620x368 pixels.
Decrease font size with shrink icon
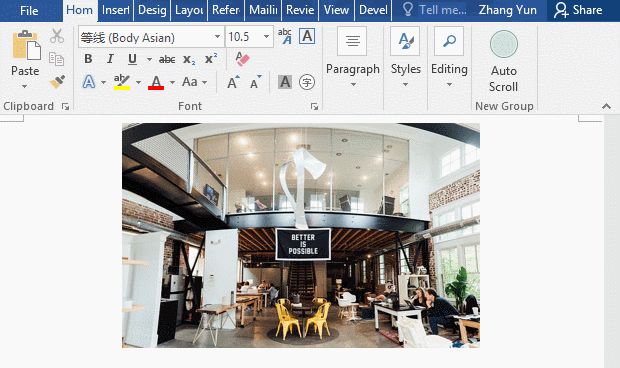[256, 82]
